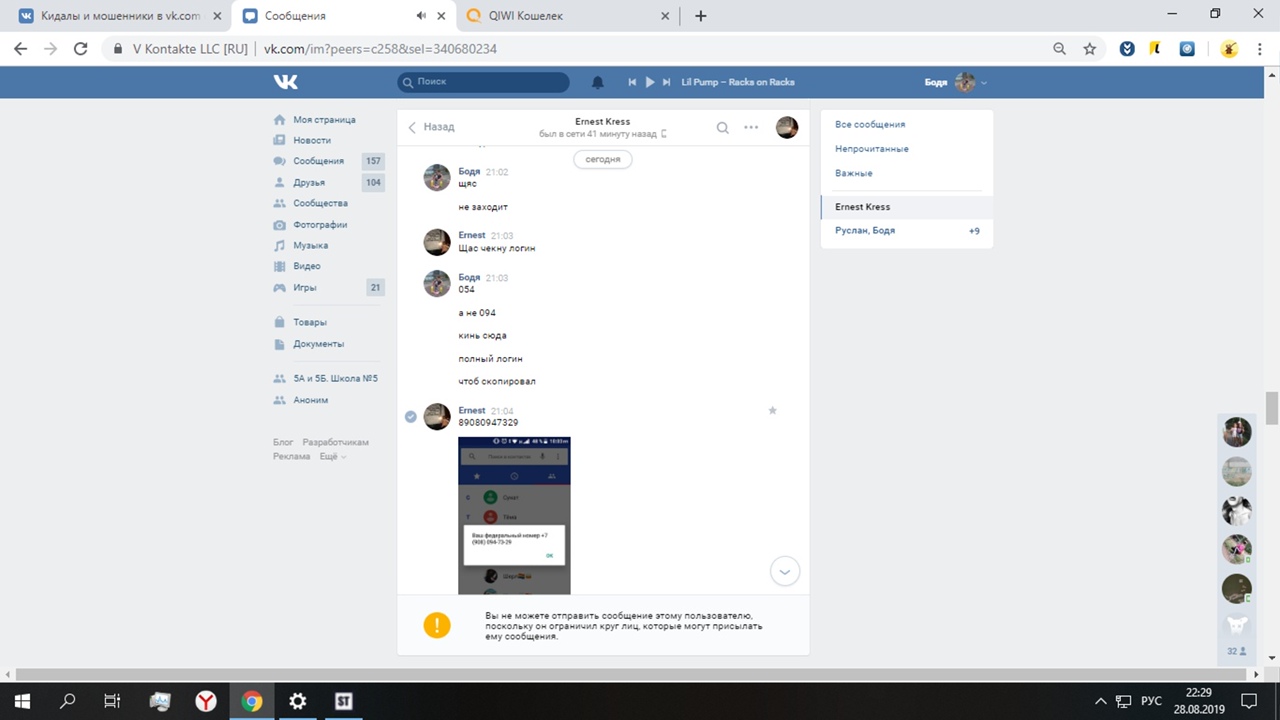Bookmark this page with star icon
Viewport: 1280px width, 720px height.
[1090, 48]
